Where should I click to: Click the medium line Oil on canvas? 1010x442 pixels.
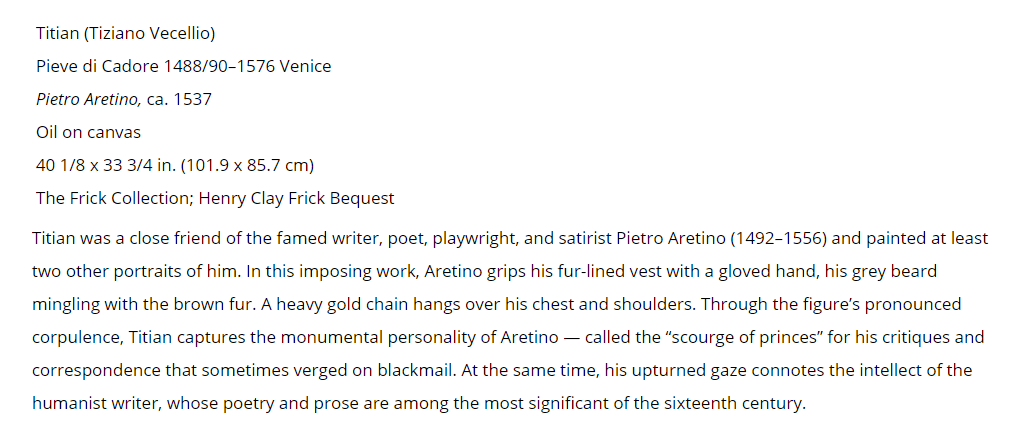[x=88, y=132]
